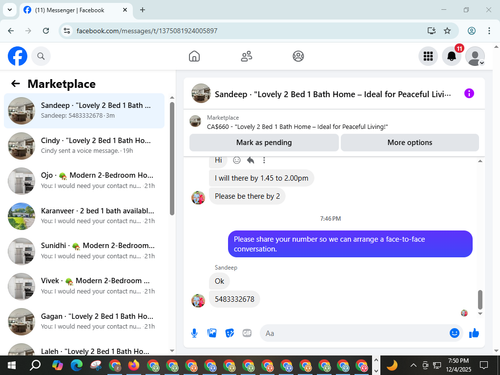
Task: Click the chat header avatar thumbnail
Action: pos(201,93)
